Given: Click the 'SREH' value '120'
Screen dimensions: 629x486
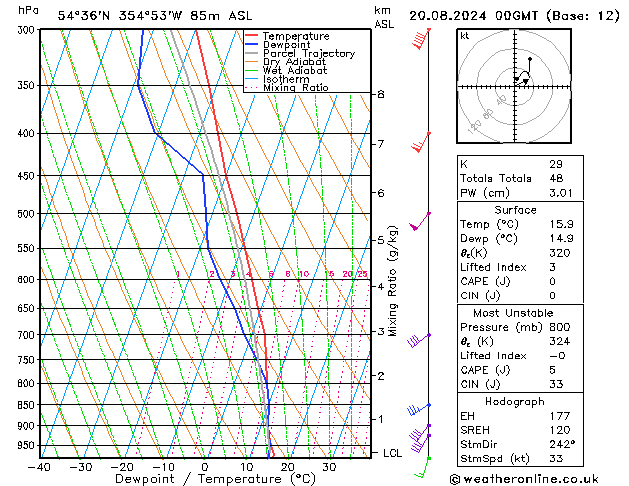Looking at the screenshot, I should (560, 430).
